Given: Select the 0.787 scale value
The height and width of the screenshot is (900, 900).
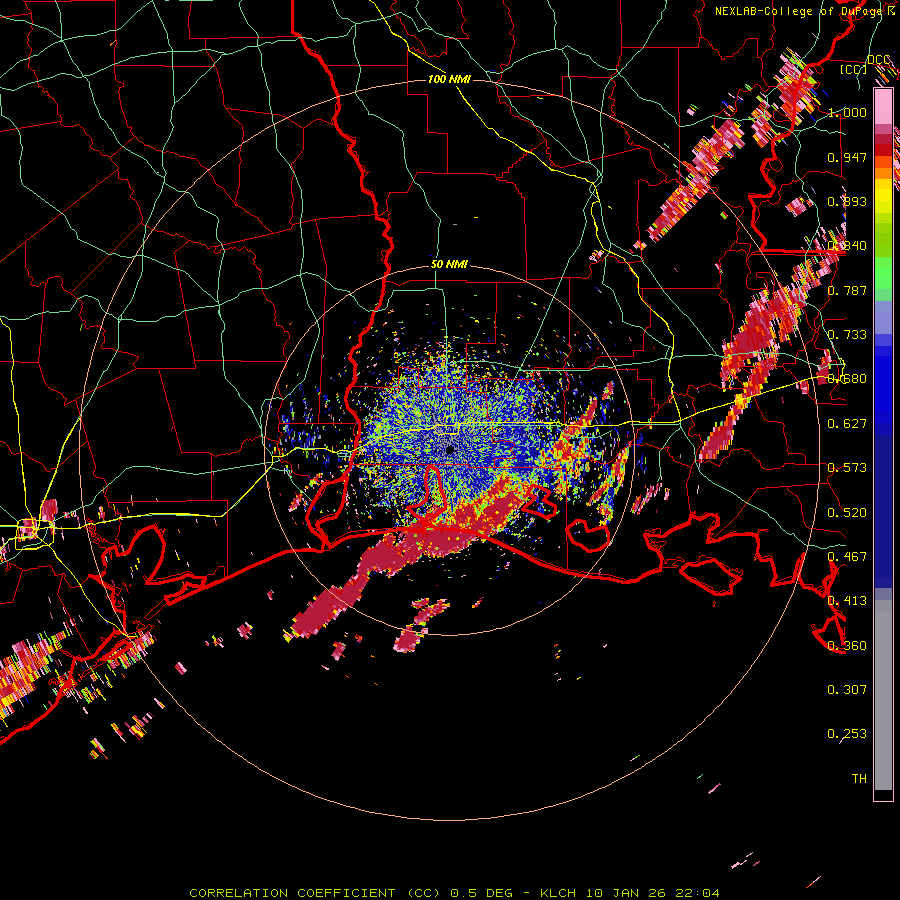Looking at the screenshot, I should 847,290.
